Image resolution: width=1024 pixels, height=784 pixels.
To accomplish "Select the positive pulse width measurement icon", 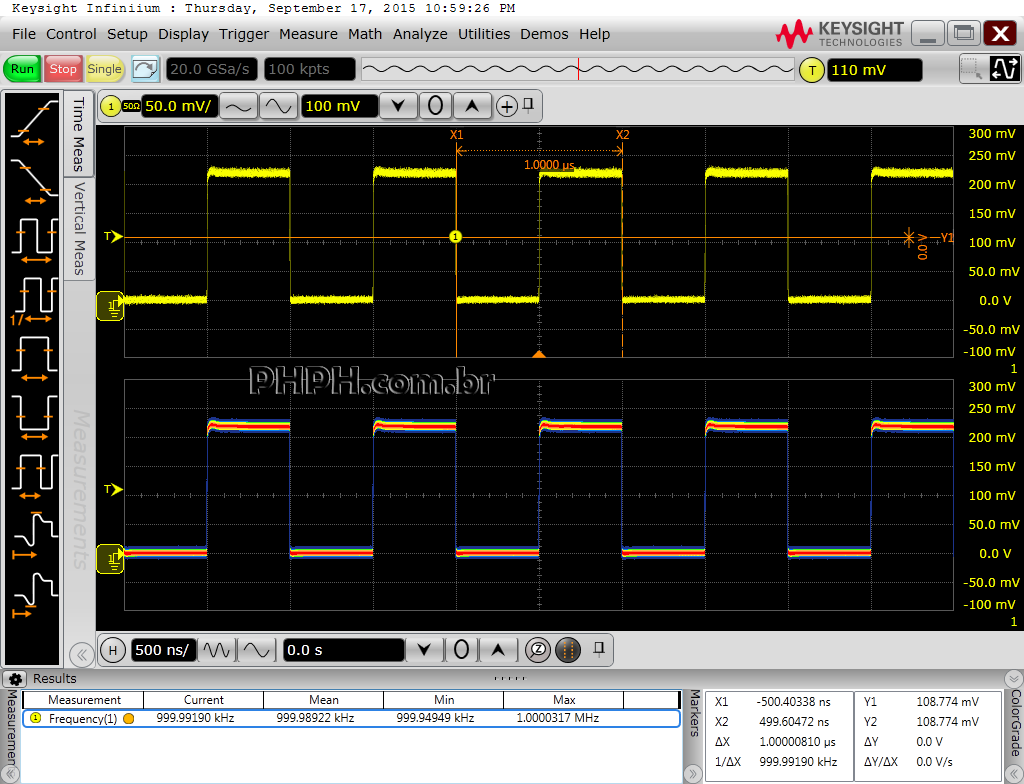I will tap(33, 357).
